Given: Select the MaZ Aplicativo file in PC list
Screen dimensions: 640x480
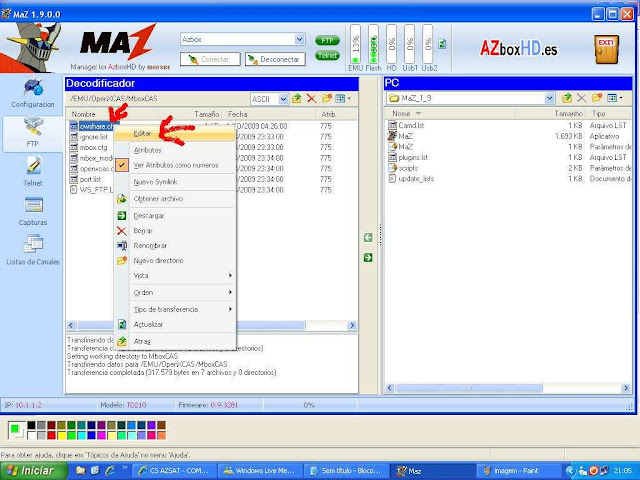Looking at the screenshot, I should 406,136.
